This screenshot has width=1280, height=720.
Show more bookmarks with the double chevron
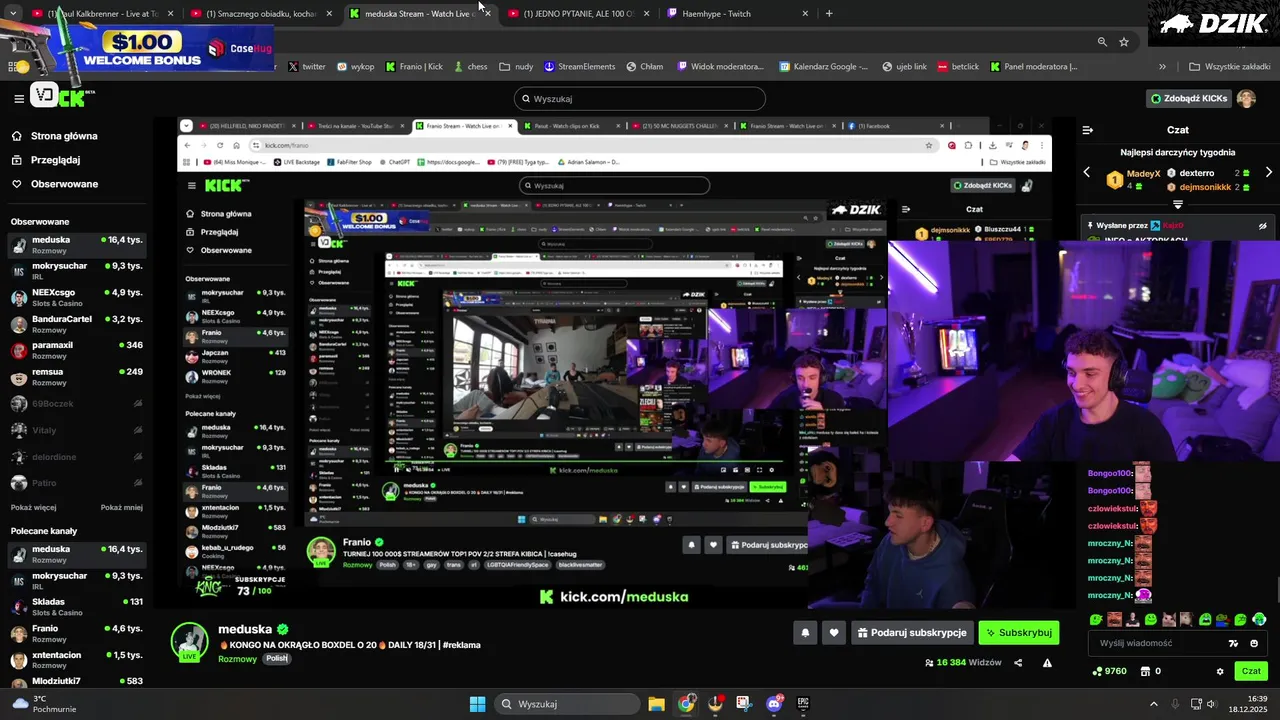(1162, 67)
